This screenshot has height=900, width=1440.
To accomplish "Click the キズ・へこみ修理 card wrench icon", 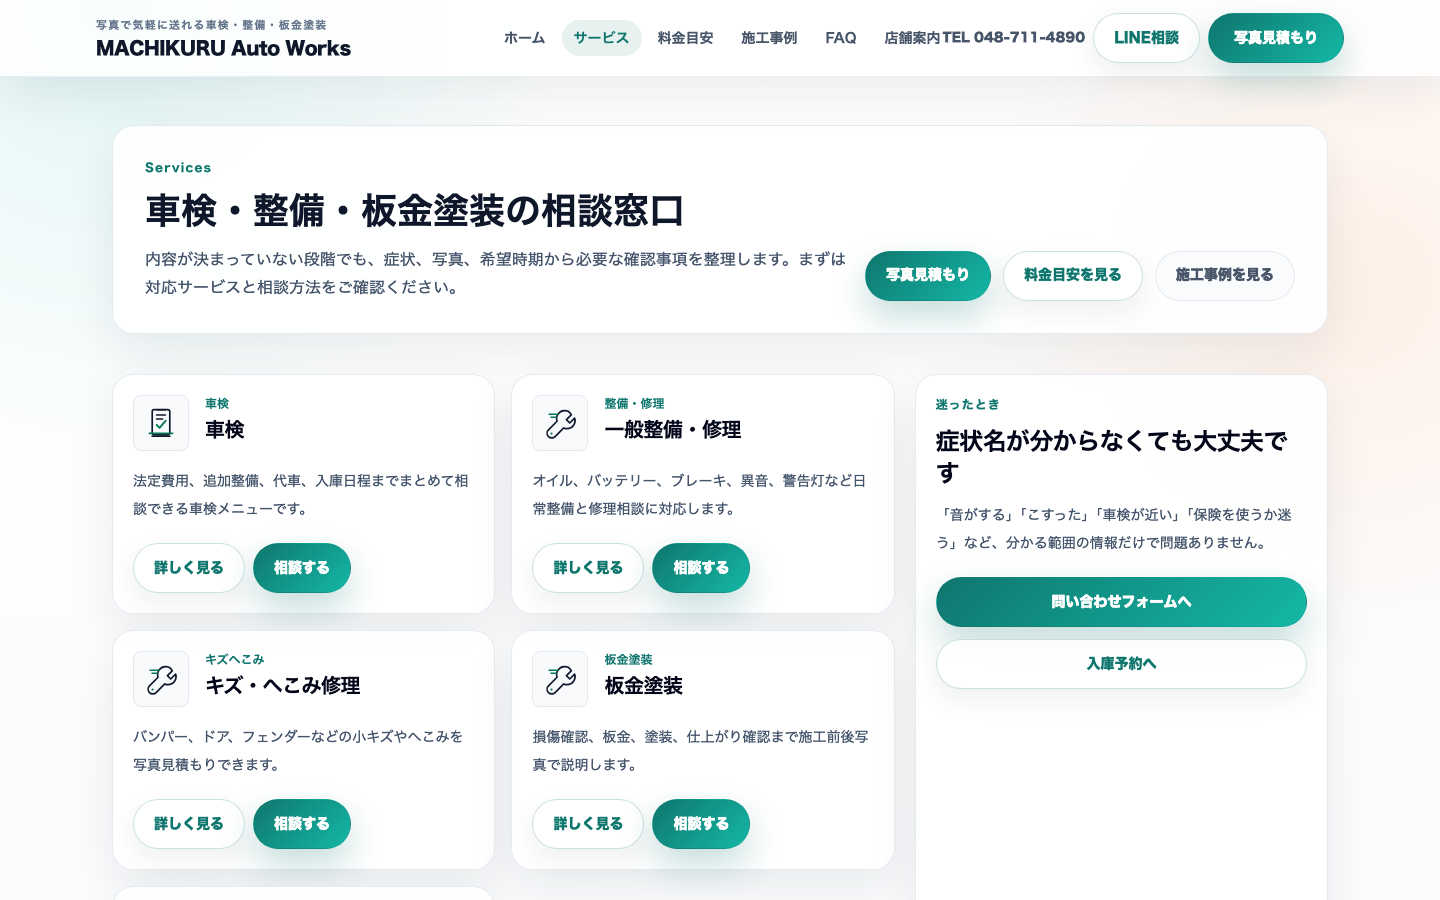I will pos(161,679).
